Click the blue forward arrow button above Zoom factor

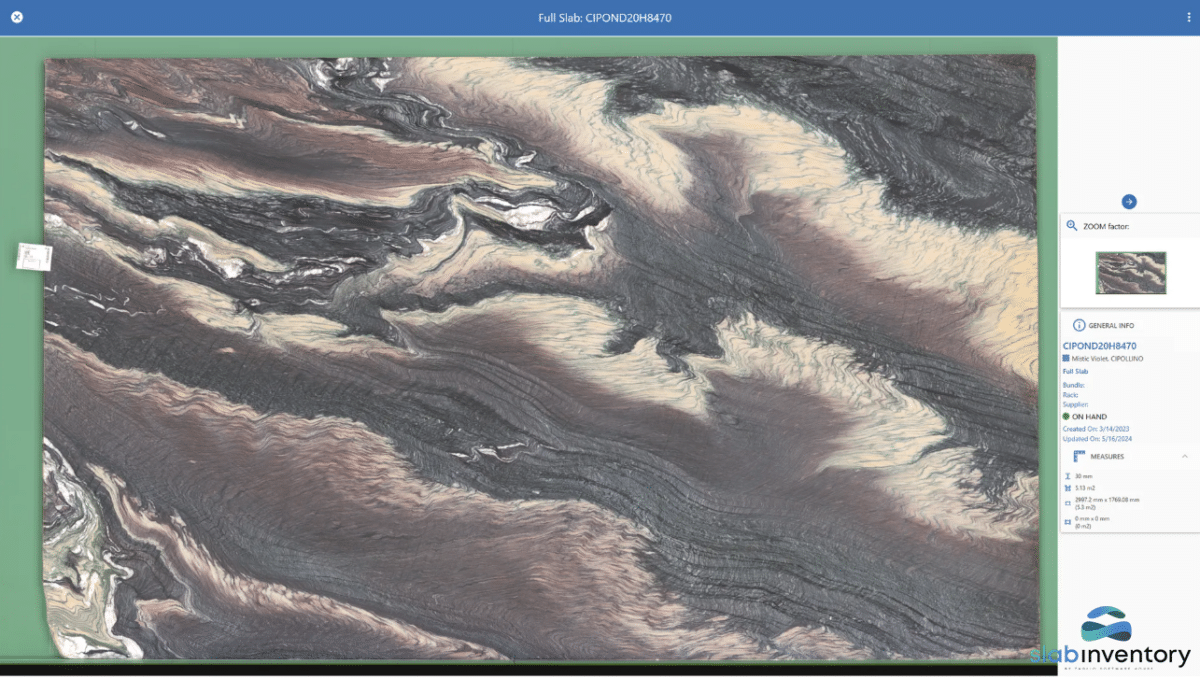(1128, 199)
